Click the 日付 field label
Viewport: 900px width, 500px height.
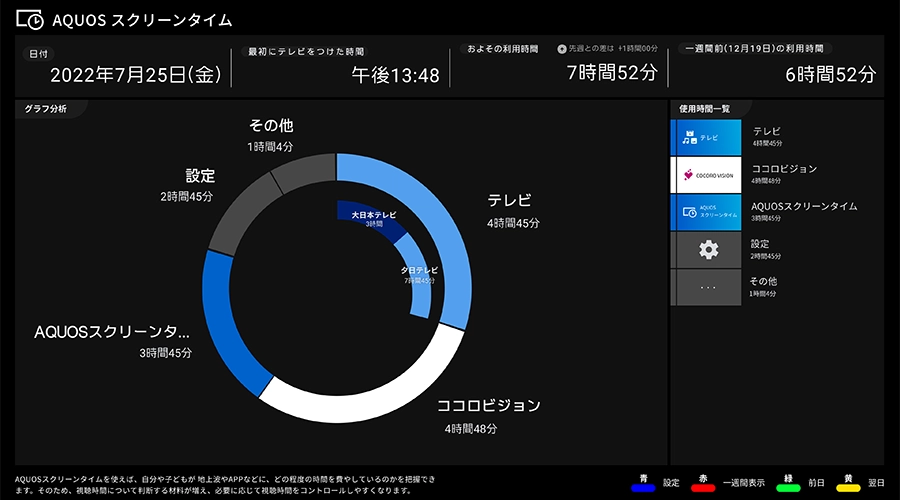pos(38,53)
